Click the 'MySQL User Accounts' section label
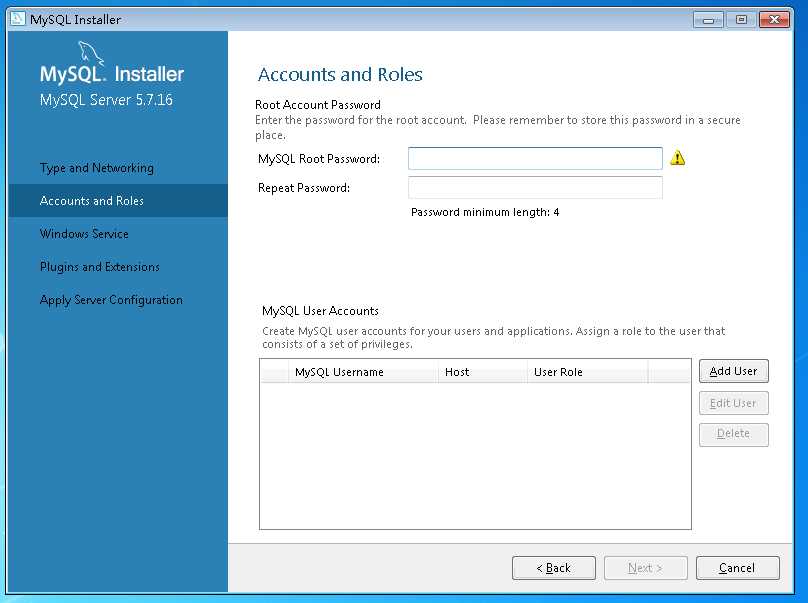Image resolution: width=808 pixels, height=603 pixels. 321,311
